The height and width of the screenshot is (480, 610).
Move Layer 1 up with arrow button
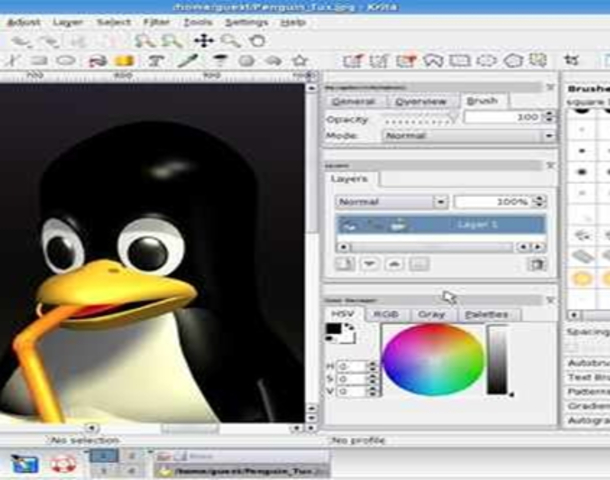pos(394,264)
